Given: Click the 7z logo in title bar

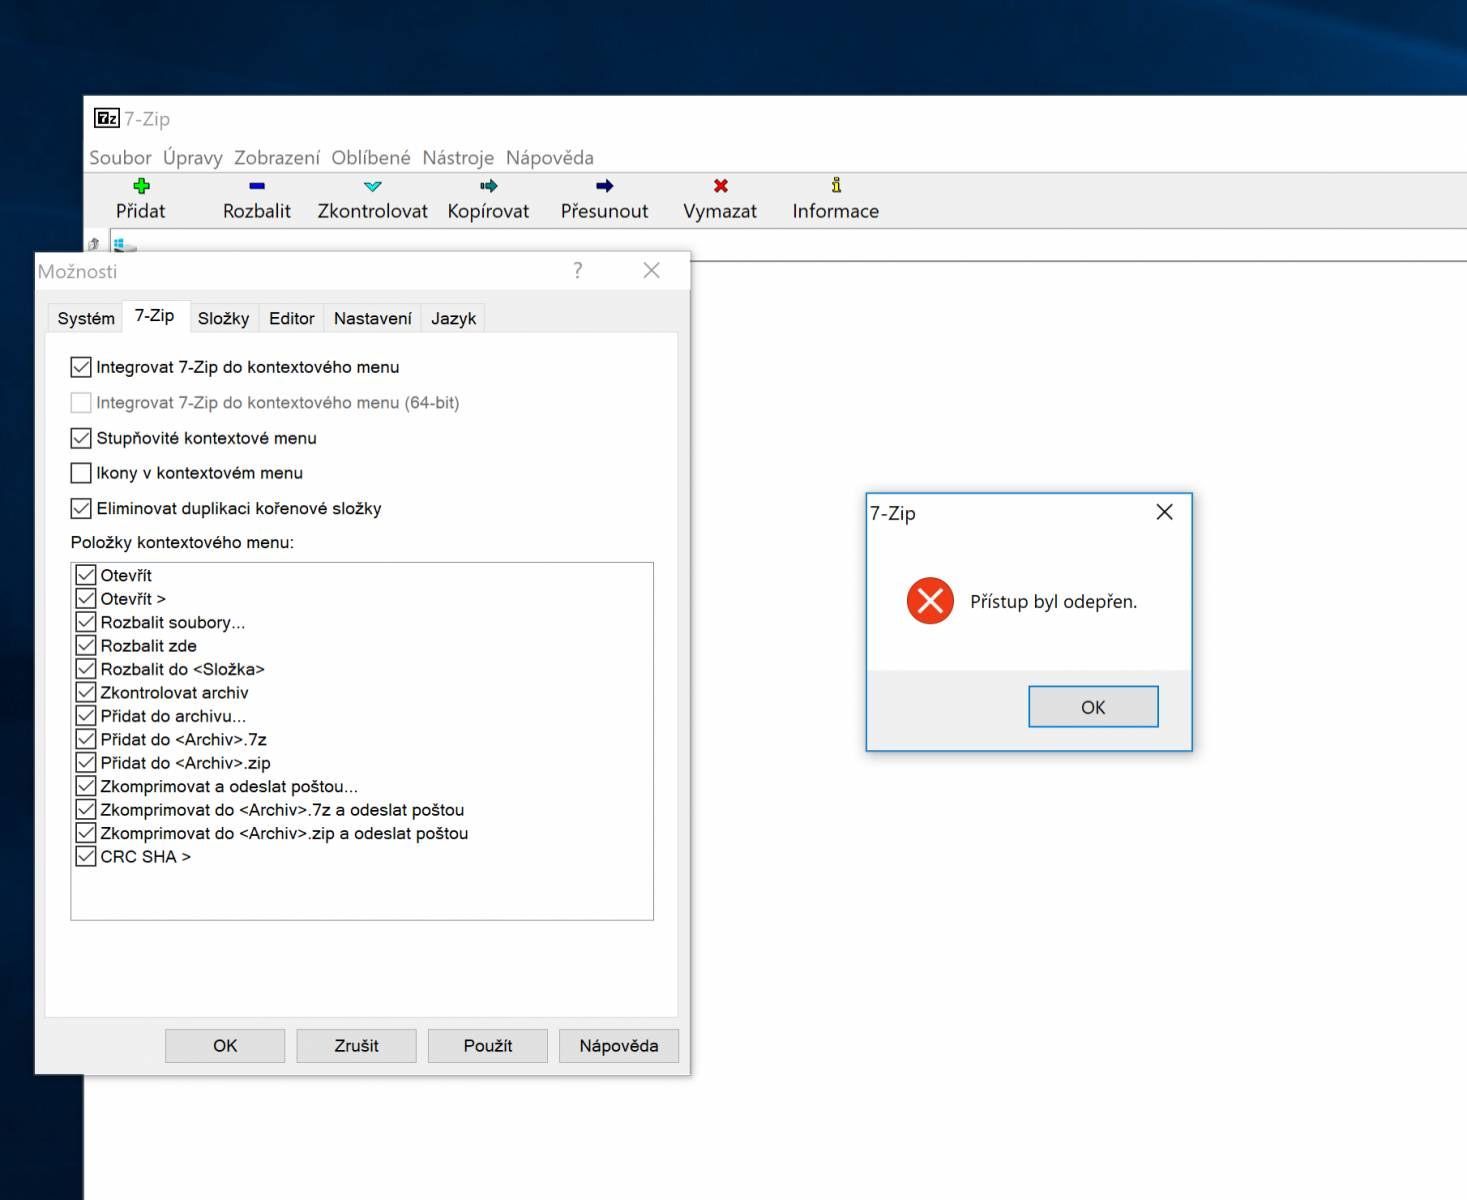Looking at the screenshot, I should tap(107, 118).
